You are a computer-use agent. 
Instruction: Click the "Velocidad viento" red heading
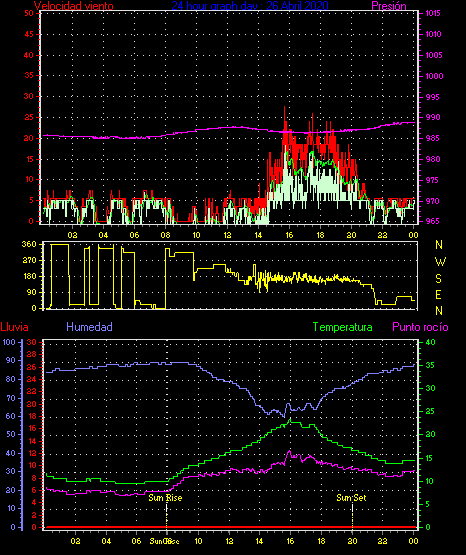74,6
